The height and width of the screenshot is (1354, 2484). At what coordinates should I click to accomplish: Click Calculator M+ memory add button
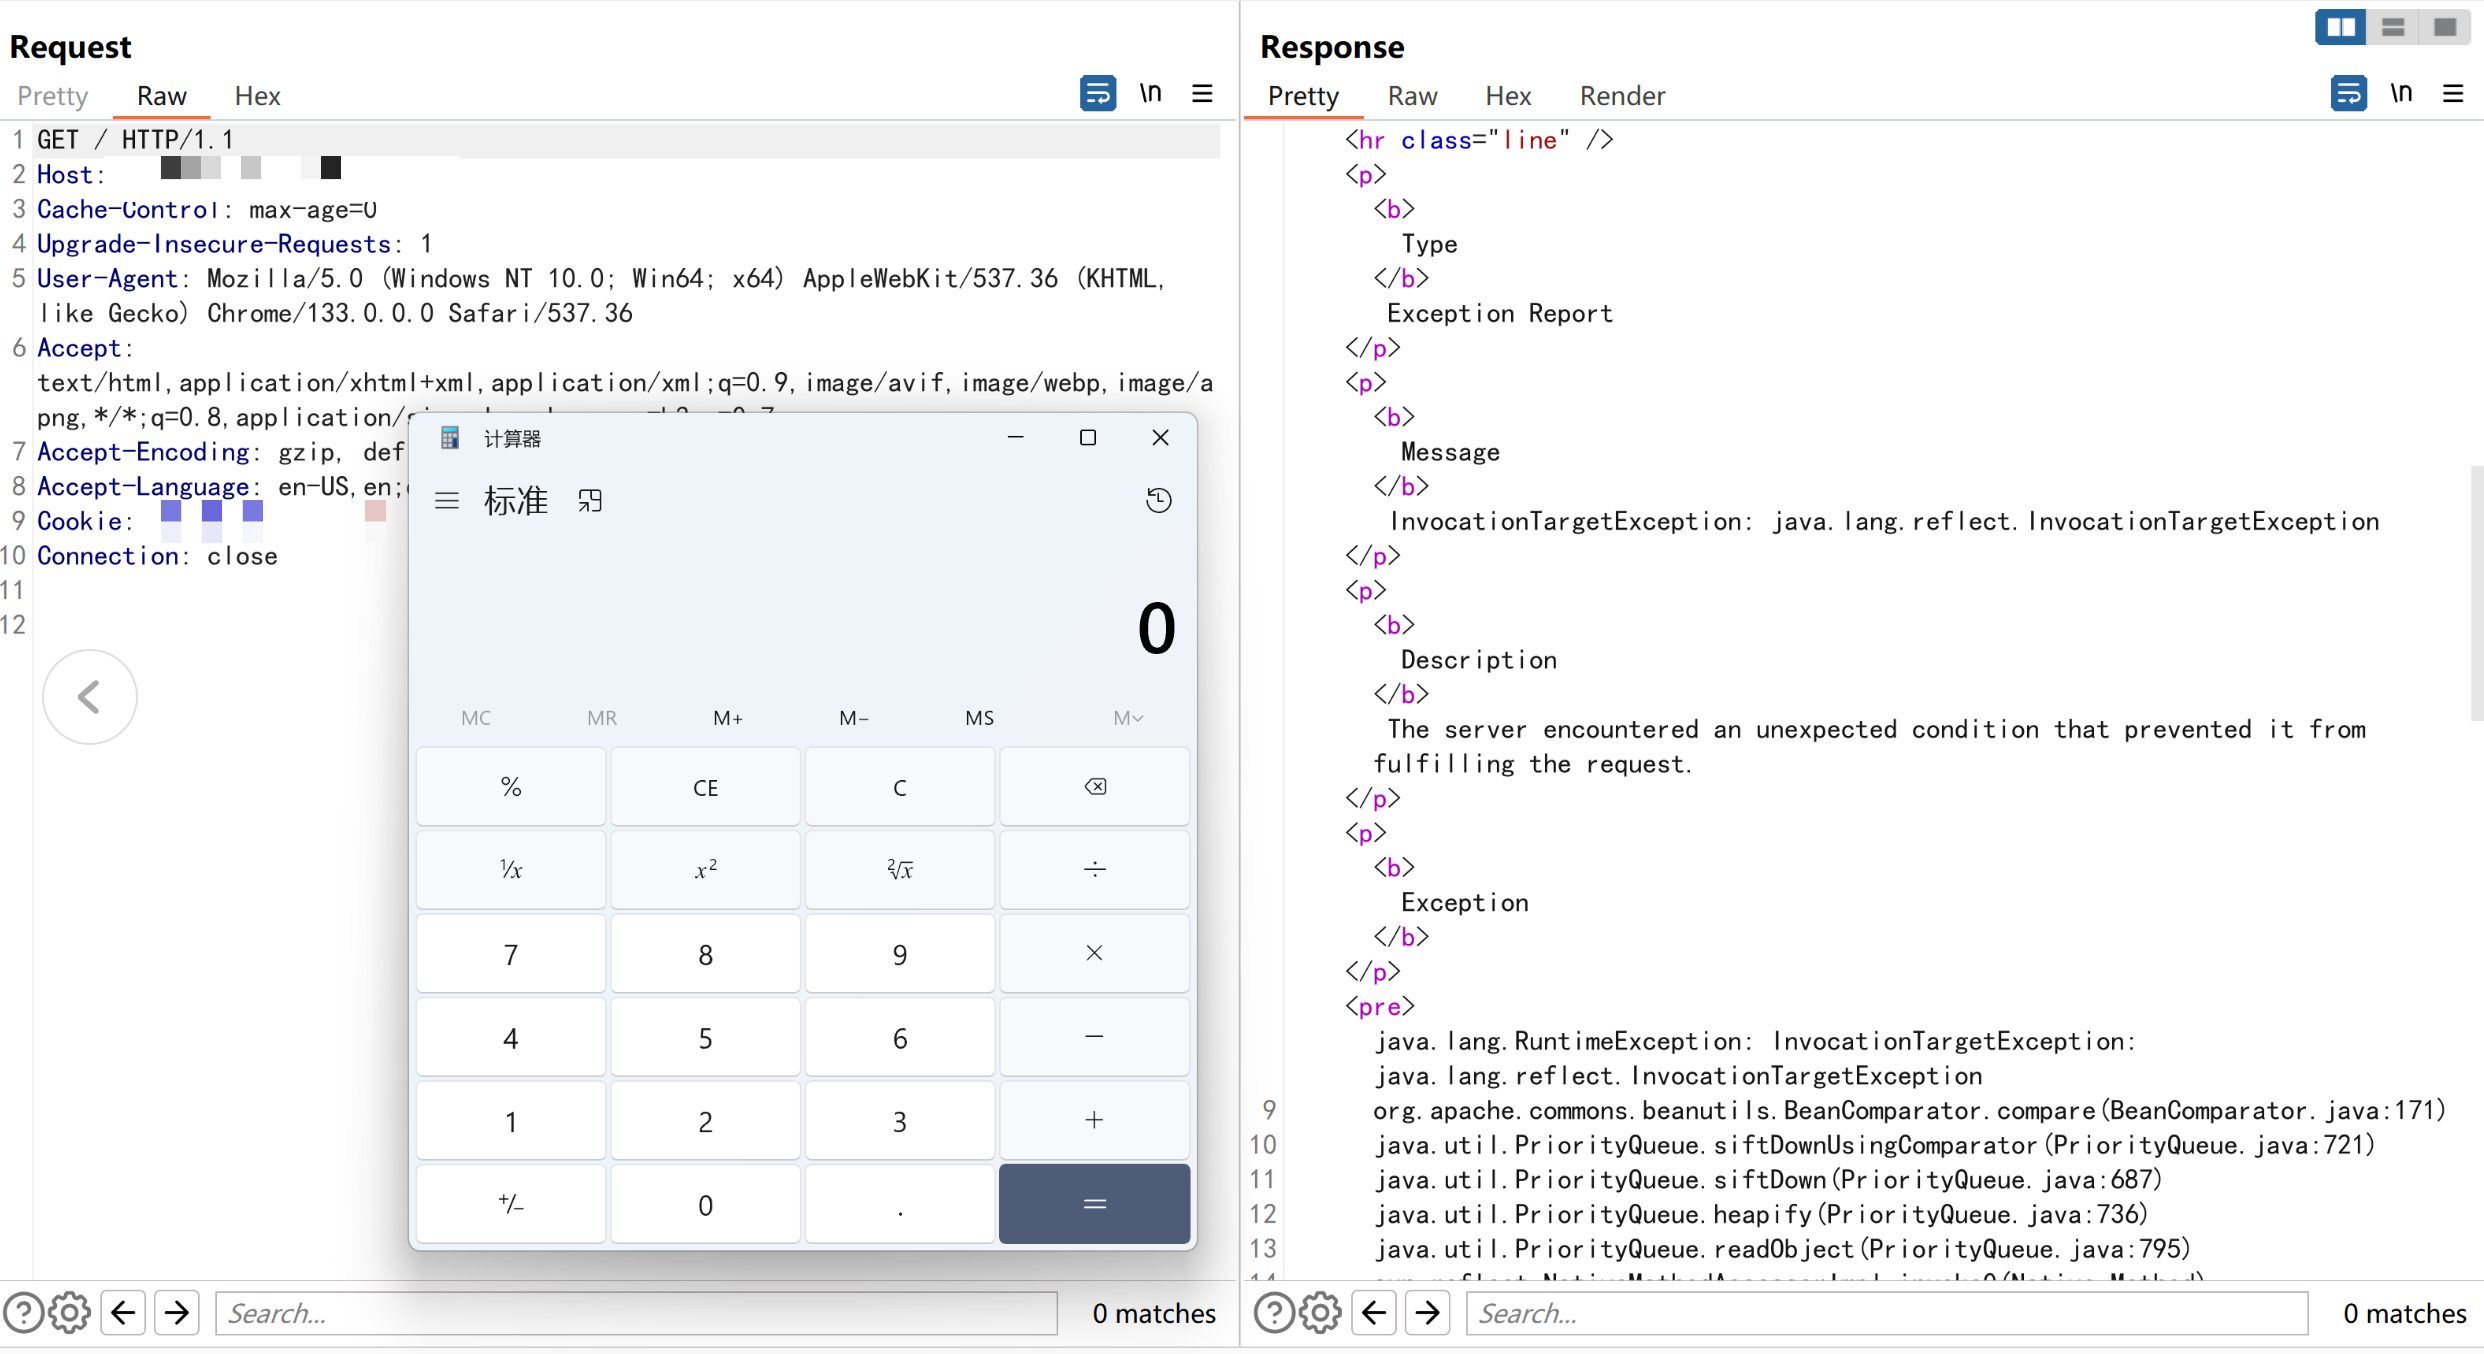[727, 718]
